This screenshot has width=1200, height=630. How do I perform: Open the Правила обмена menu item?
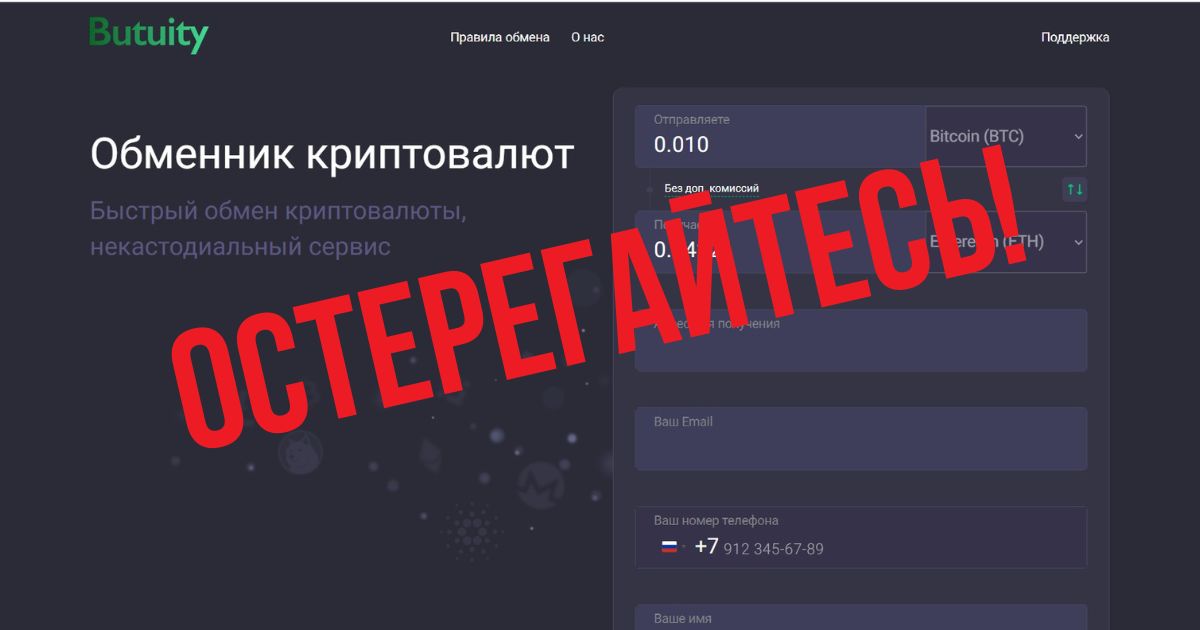coord(500,37)
